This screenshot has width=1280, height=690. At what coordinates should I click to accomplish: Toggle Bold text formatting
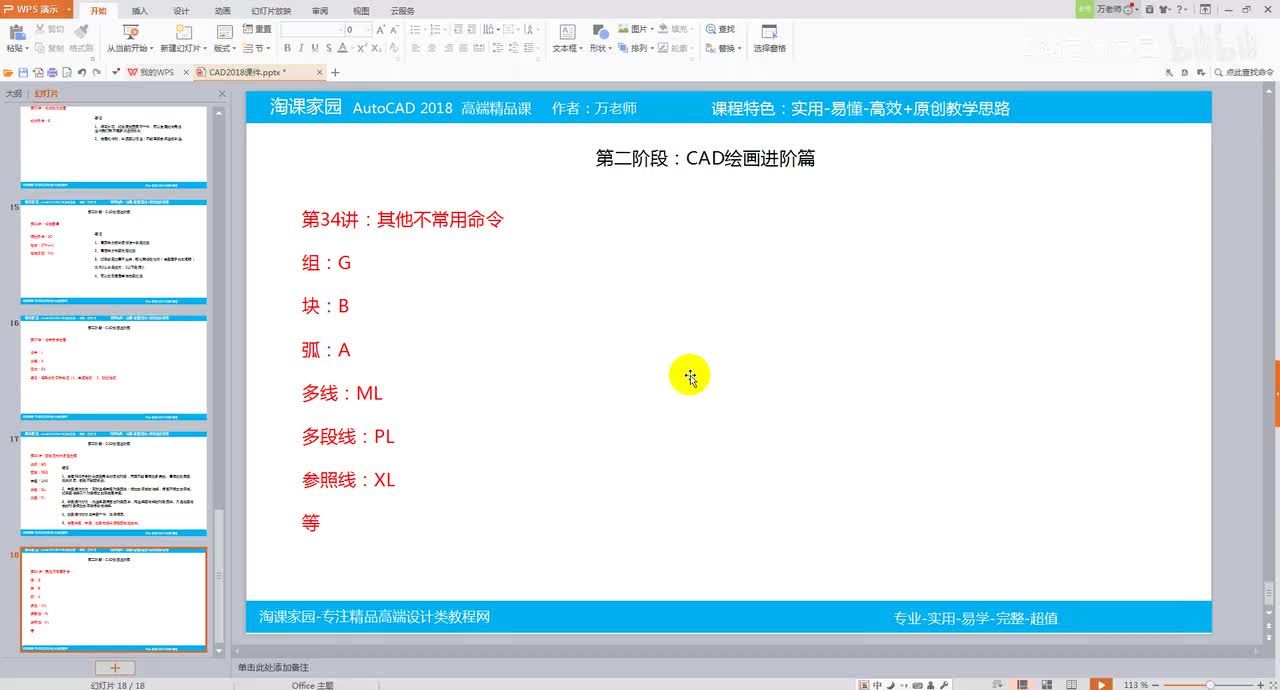pos(287,48)
